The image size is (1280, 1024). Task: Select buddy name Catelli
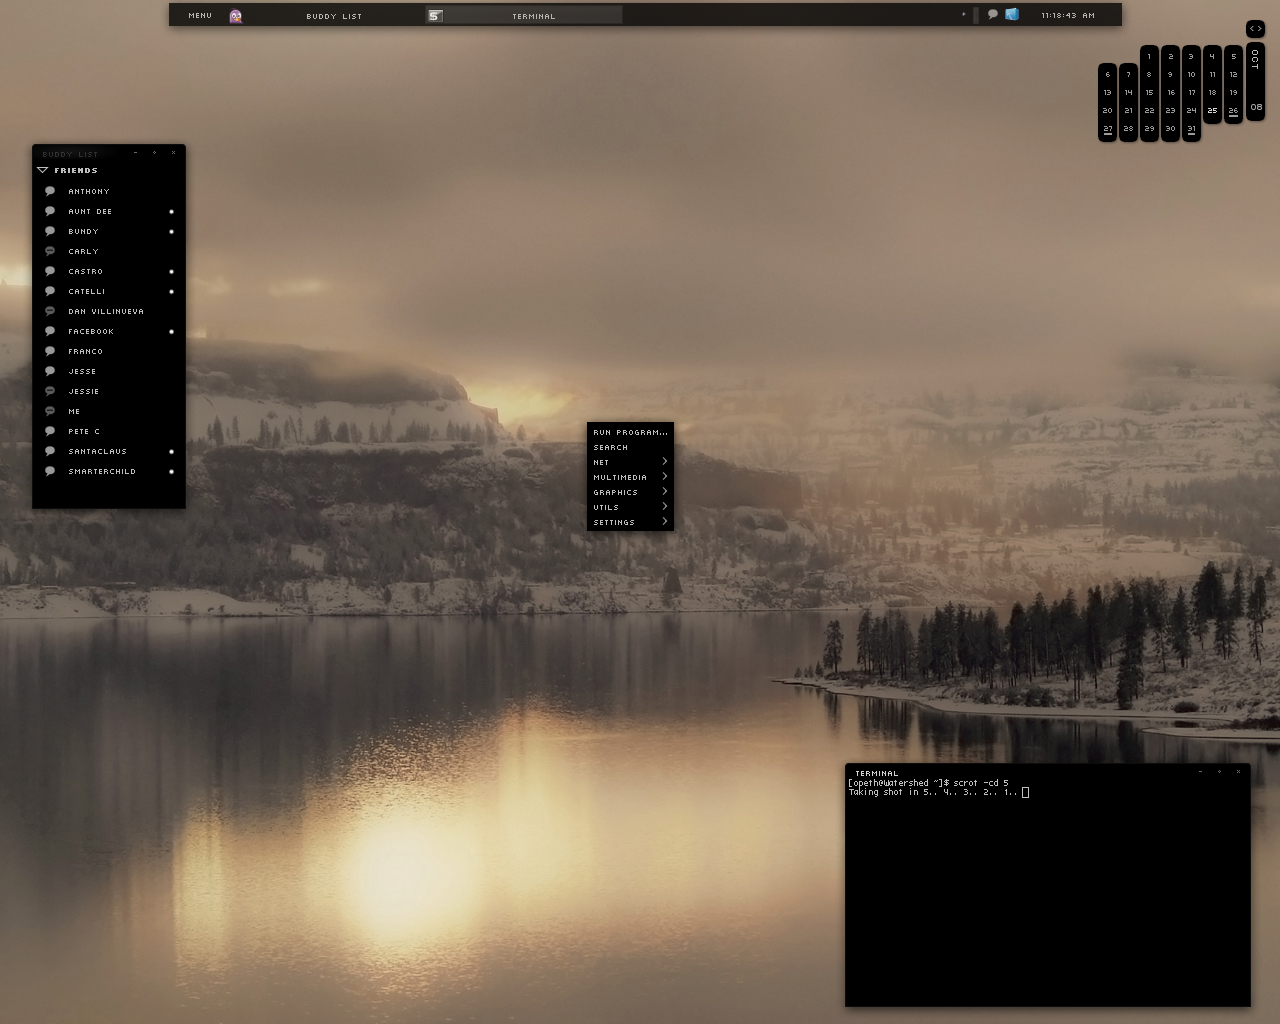[x=87, y=291]
